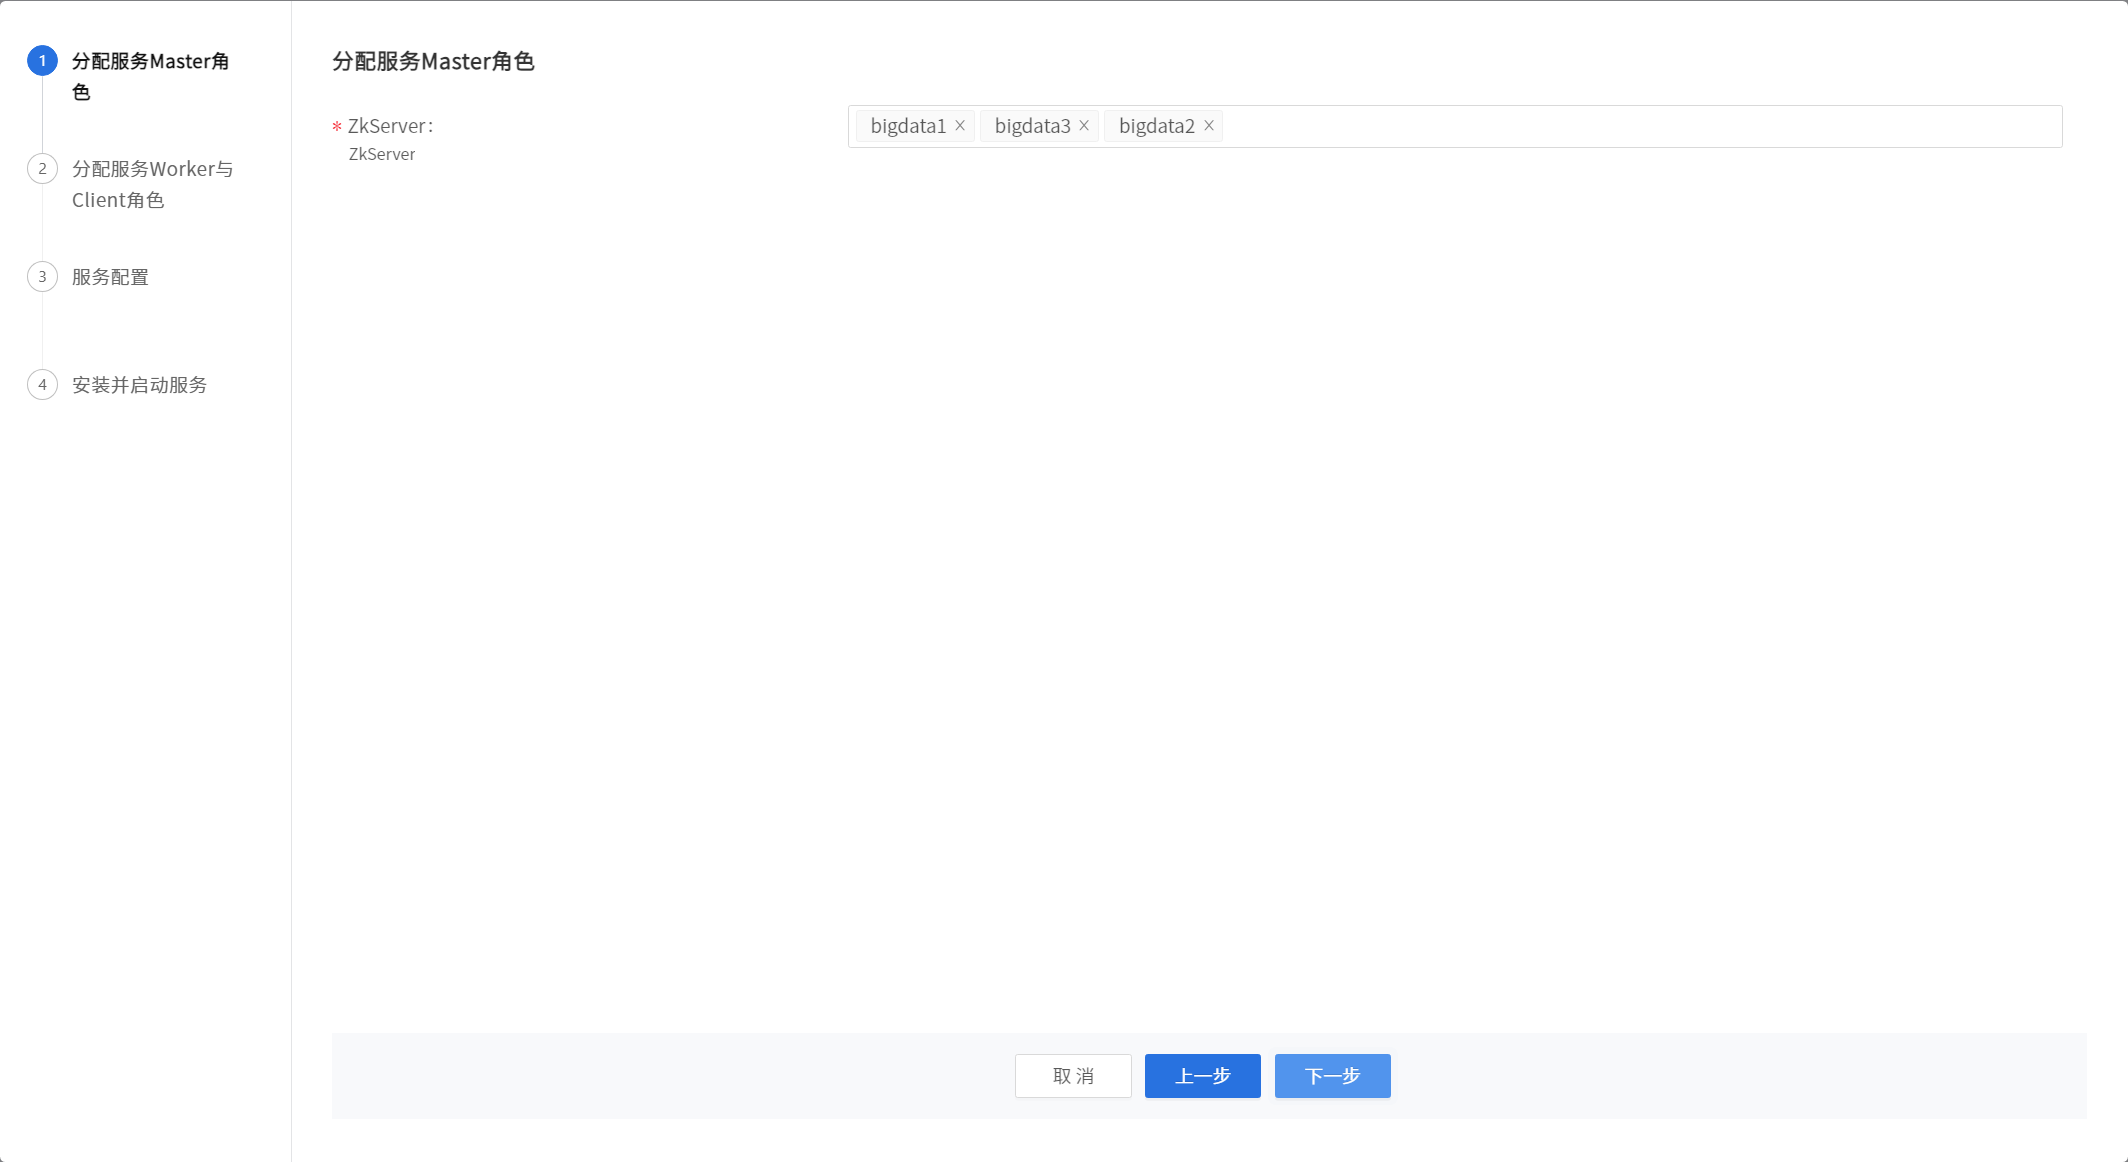Select the 服务配置 step label

110,277
